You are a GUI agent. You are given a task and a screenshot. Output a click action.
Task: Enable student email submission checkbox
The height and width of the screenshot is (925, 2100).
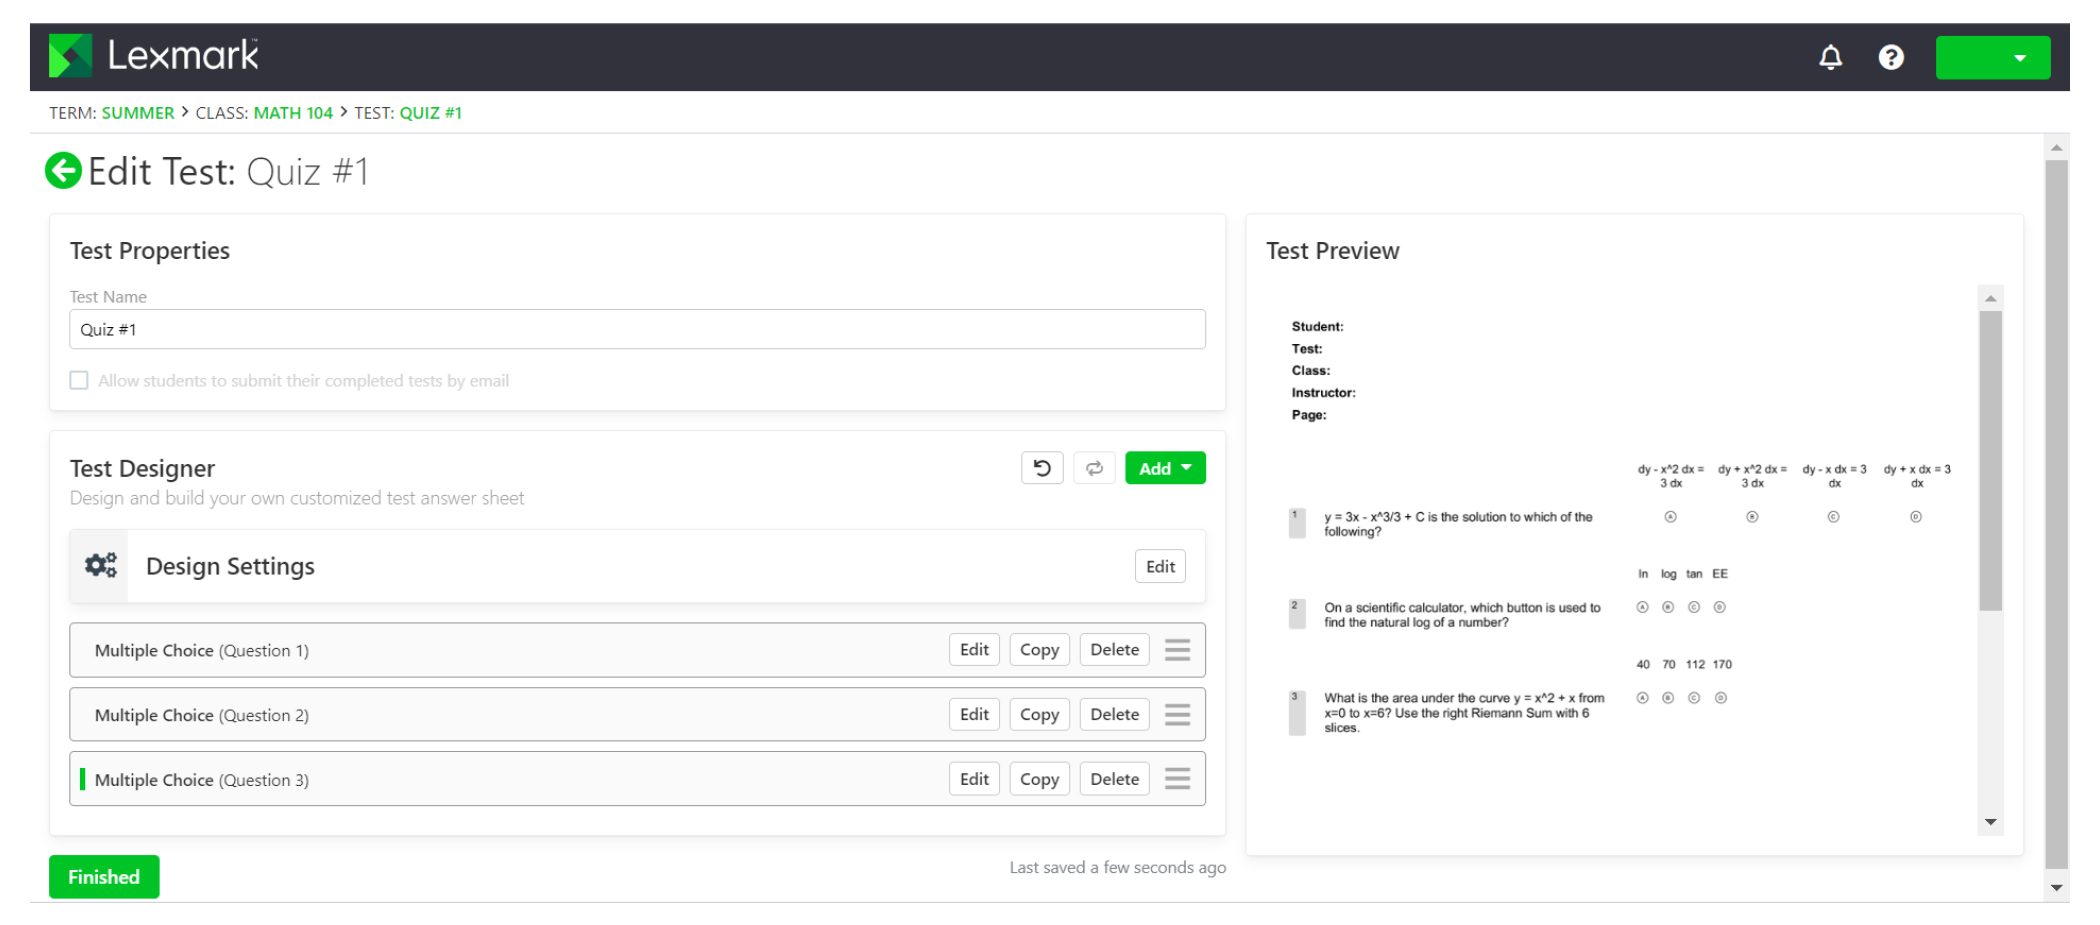pyautogui.click(x=79, y=380)
